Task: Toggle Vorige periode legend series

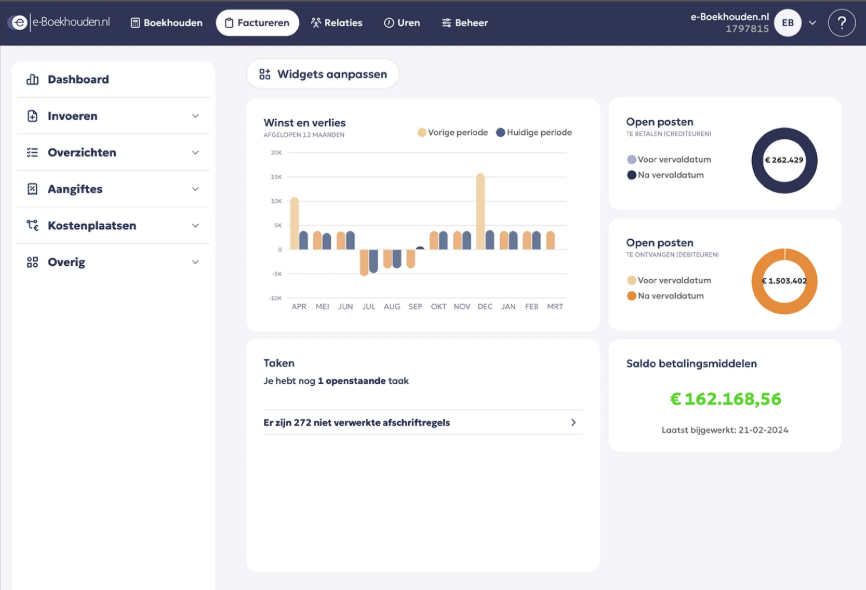Action: click(x=455, y=132)
